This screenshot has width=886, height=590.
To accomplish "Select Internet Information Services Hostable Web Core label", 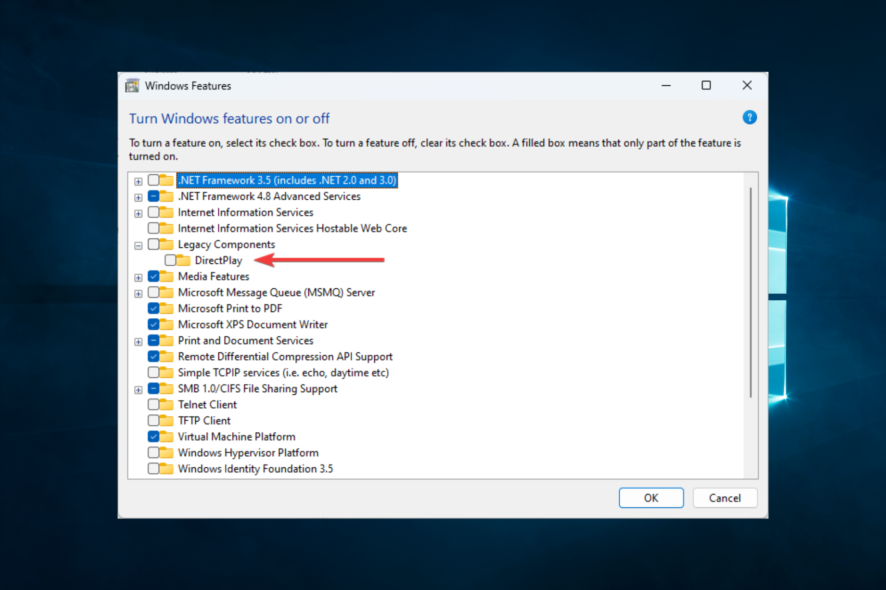I will [x=292, y=228].
